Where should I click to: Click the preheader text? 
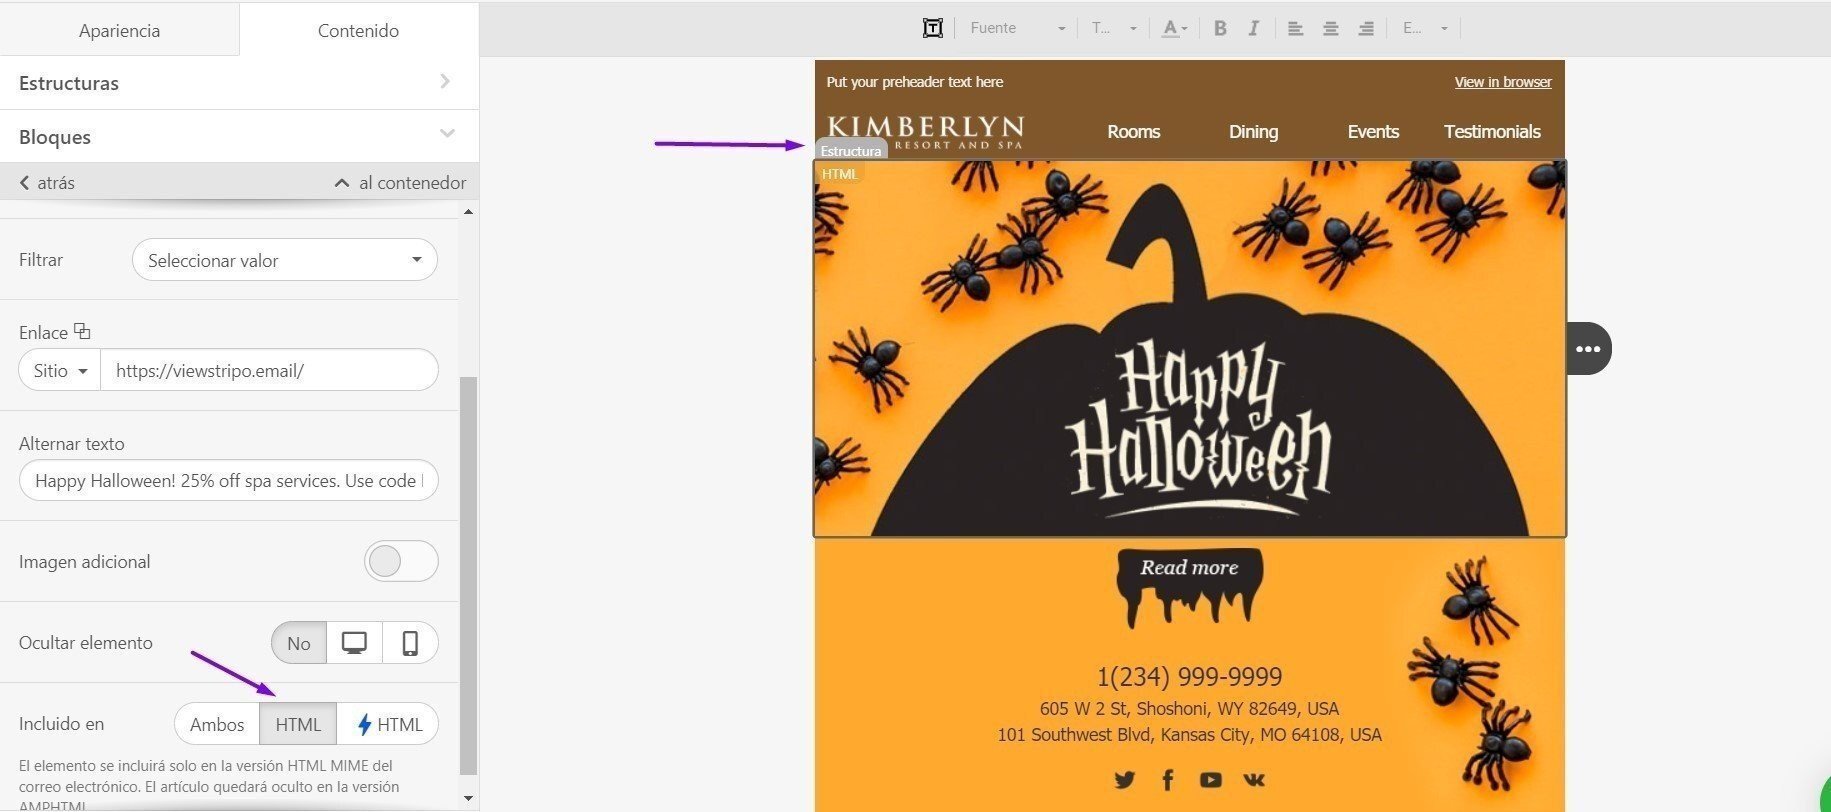914,82
